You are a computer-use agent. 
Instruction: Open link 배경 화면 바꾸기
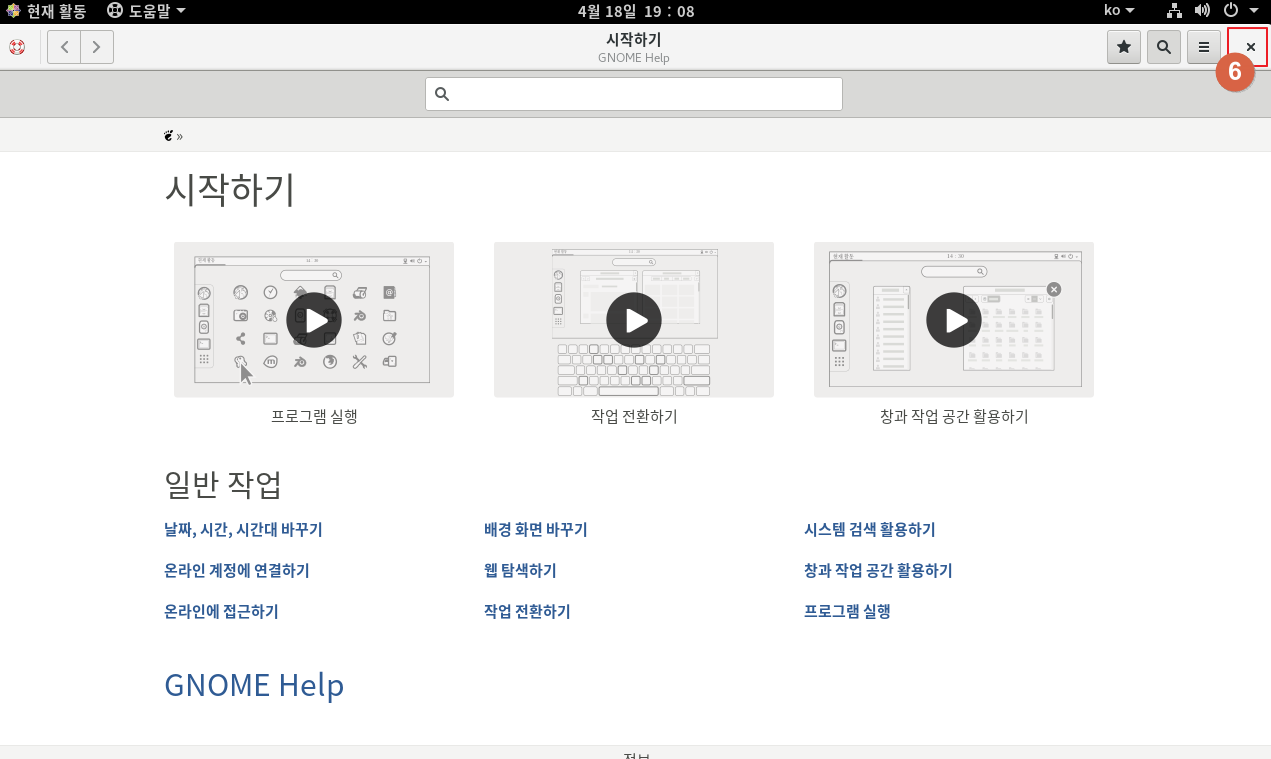coord(536,530)
